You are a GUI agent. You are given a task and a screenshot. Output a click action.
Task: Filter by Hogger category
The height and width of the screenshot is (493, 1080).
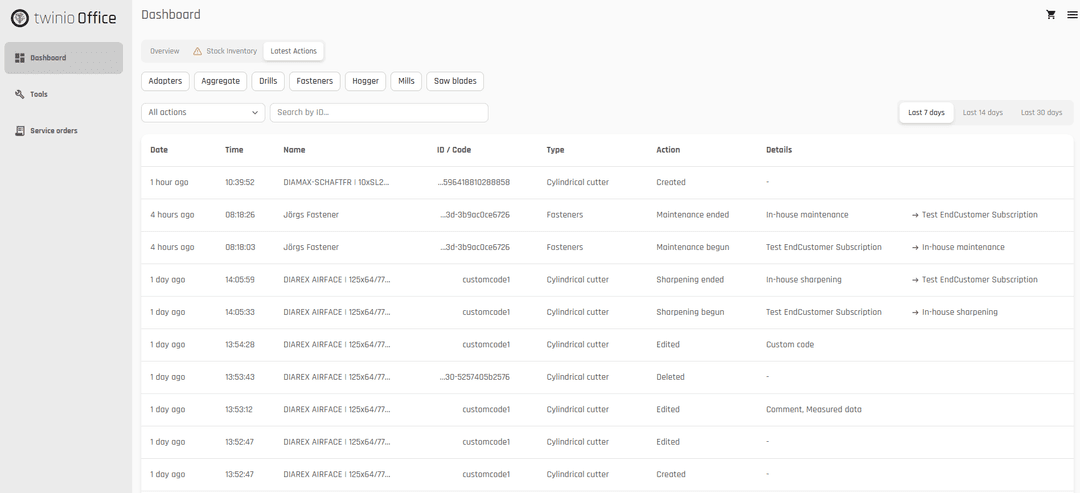(x=366, y=81)
